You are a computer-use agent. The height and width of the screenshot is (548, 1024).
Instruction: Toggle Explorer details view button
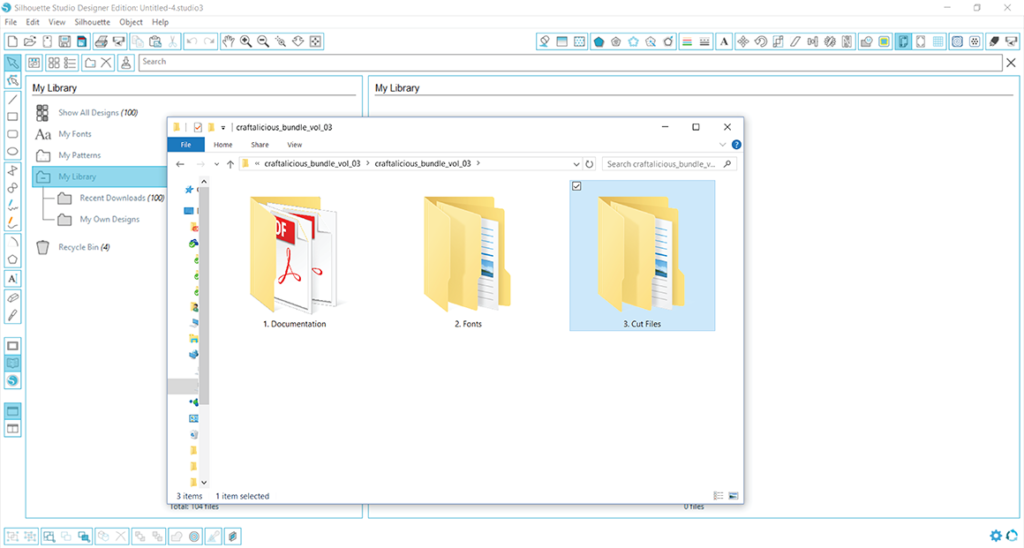pos(718,496)
